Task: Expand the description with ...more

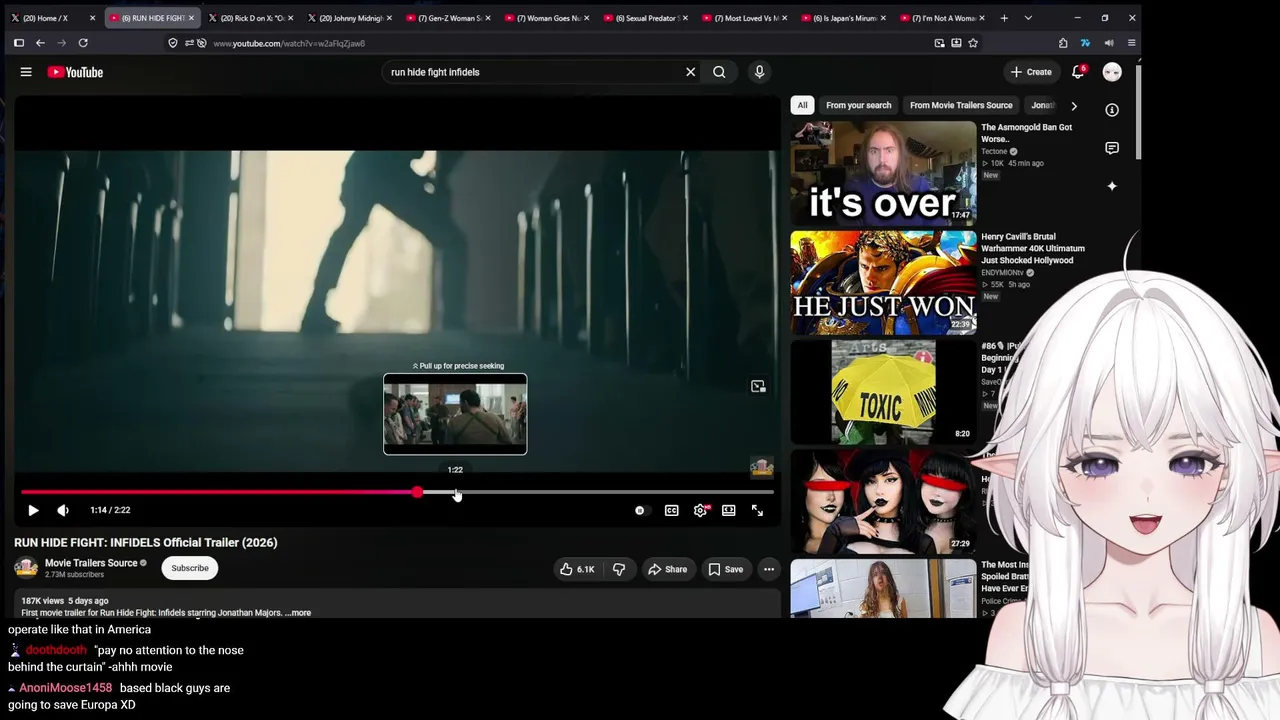Action: tap(298, 613)
